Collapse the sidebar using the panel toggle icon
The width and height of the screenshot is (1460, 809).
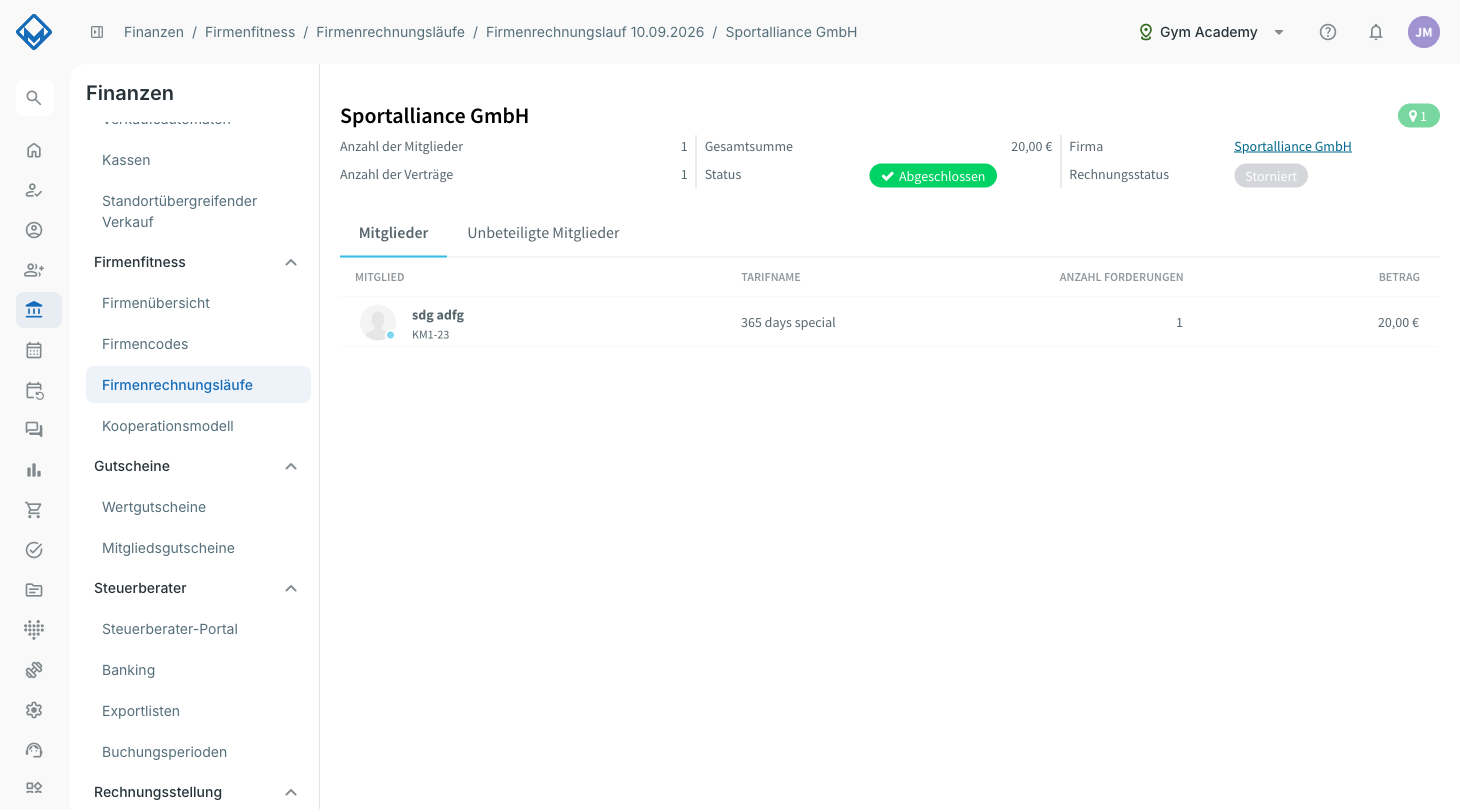pos(97,32)
